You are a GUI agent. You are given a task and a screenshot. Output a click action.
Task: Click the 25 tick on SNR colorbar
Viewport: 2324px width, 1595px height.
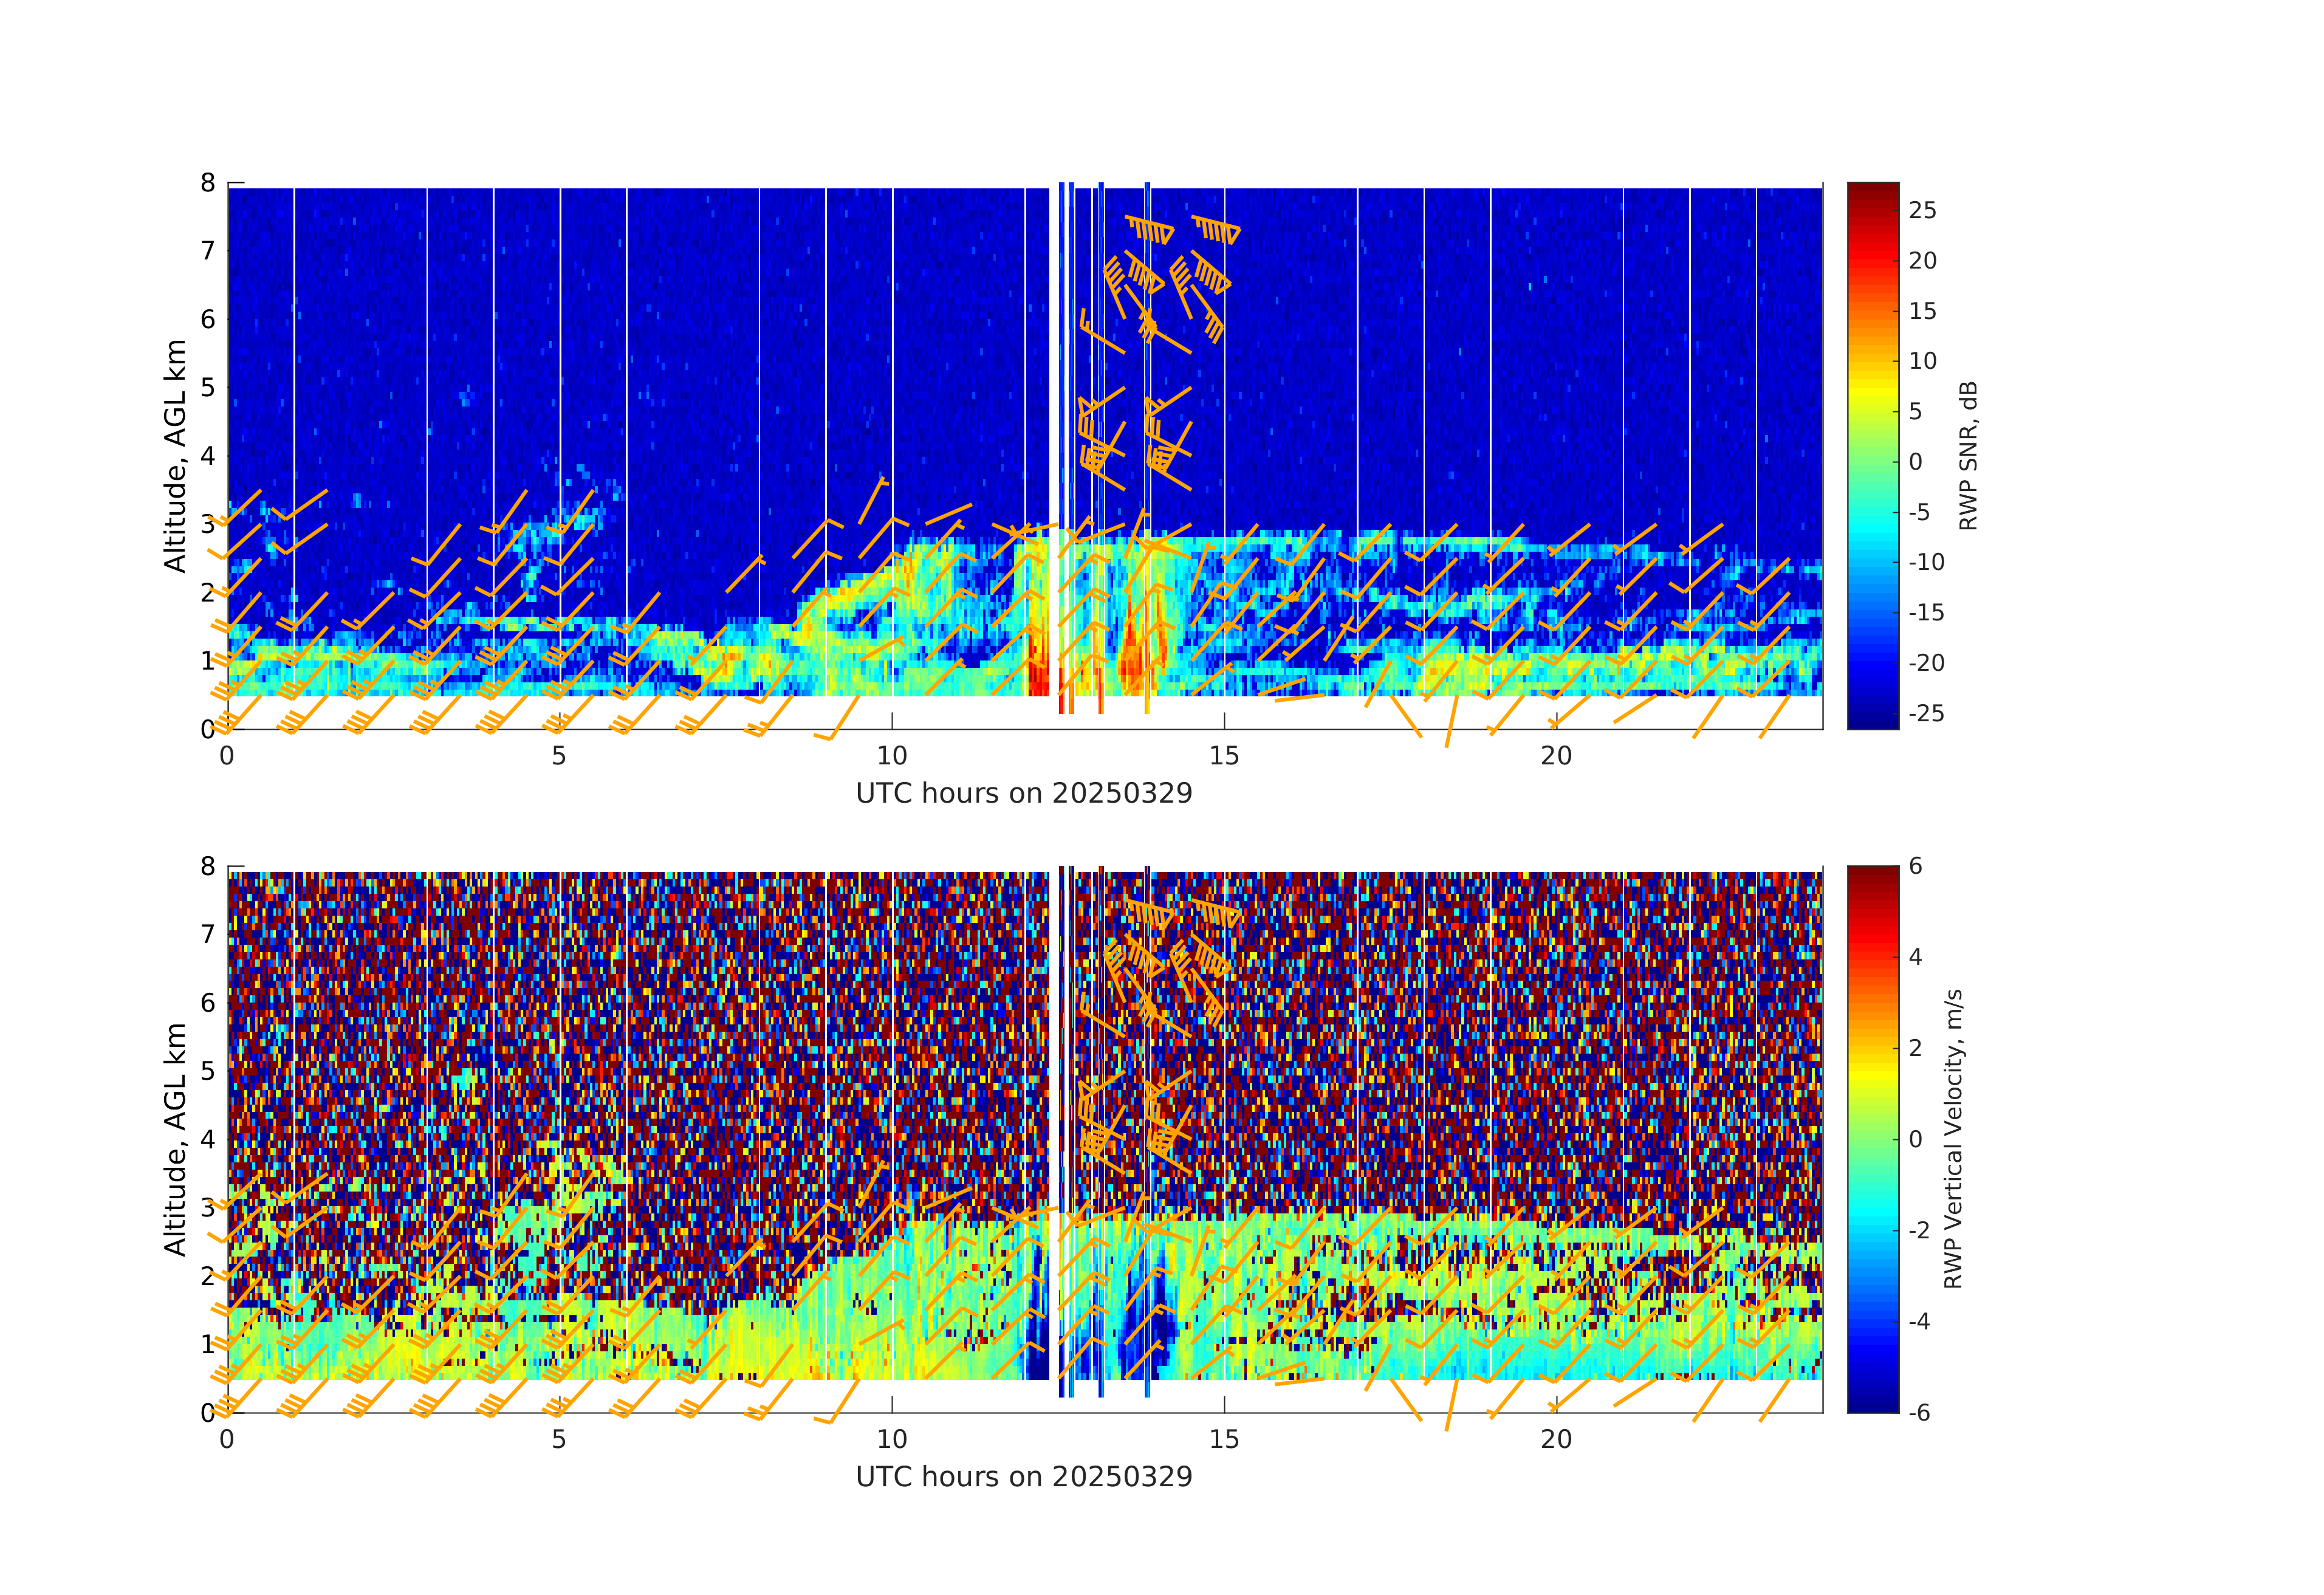coord(1922,210)
